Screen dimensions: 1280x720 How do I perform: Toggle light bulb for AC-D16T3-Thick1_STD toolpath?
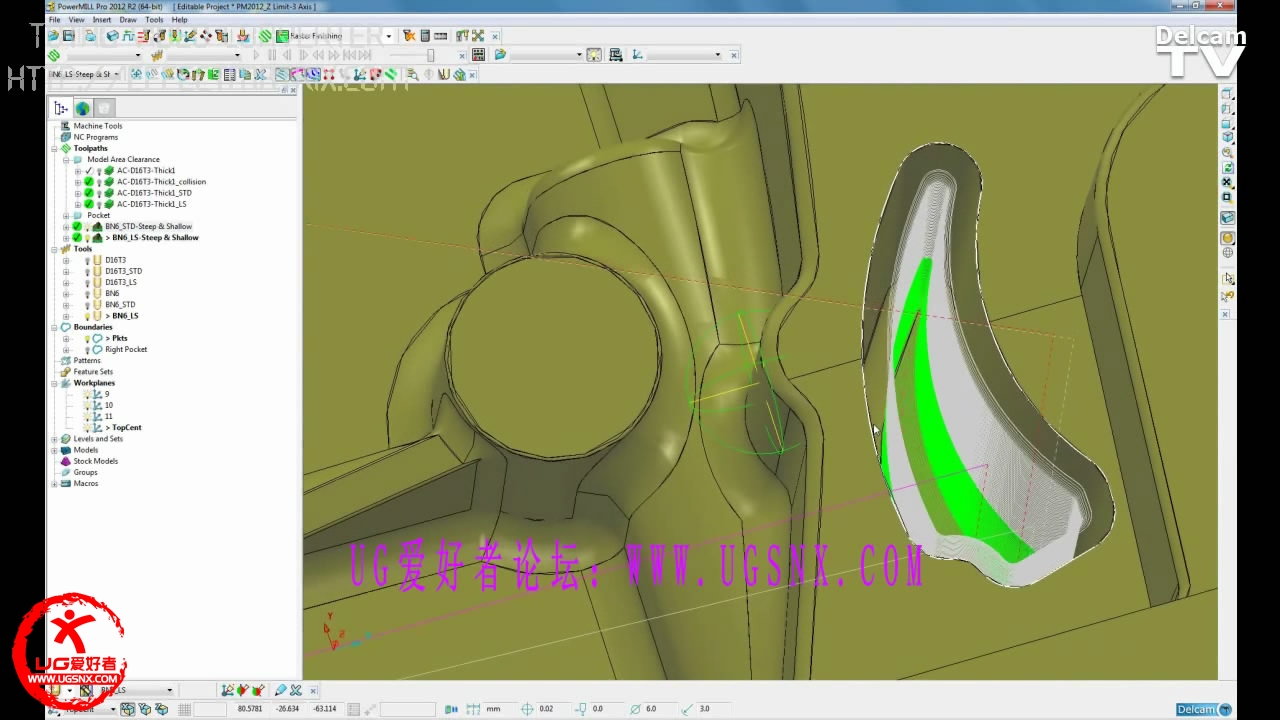[99, 193]
